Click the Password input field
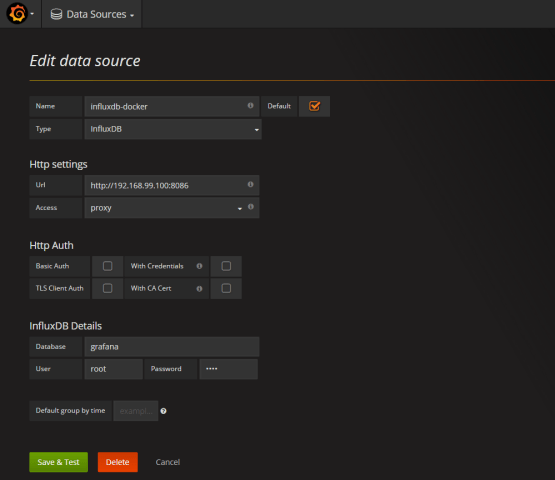 click(x=229, y=369)
